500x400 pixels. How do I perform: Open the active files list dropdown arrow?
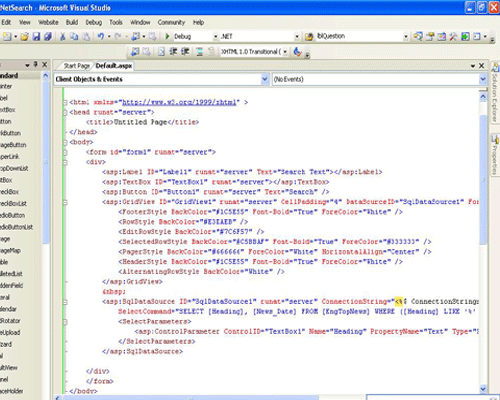473,66
